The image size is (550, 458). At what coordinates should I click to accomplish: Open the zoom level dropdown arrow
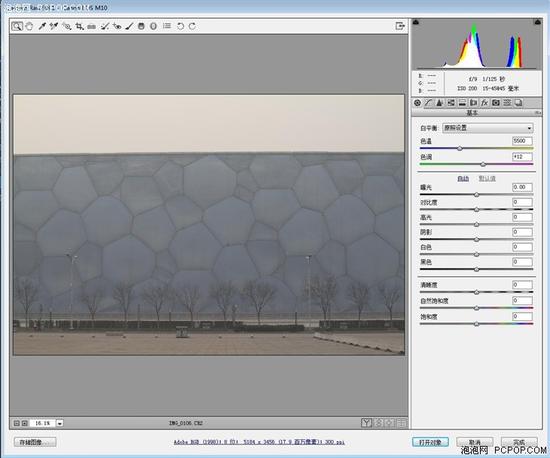60,423
